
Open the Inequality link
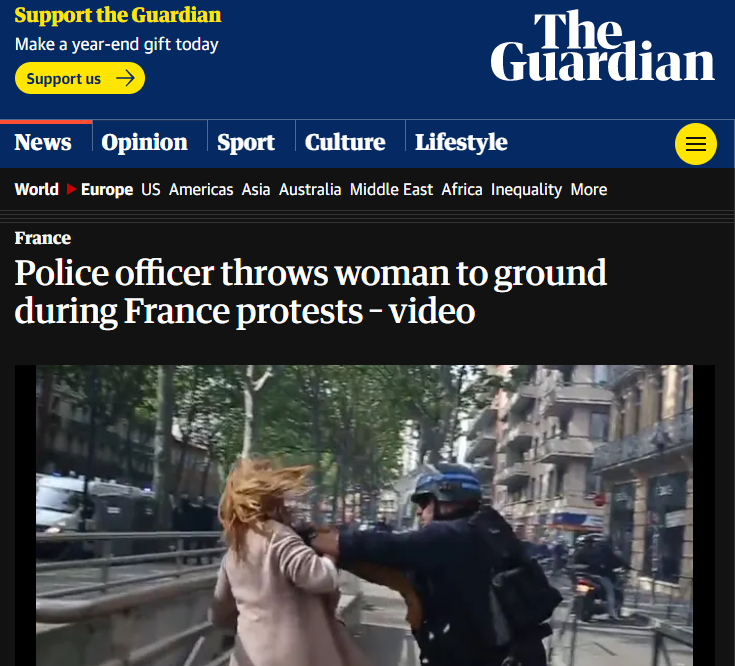pos(526,189)
